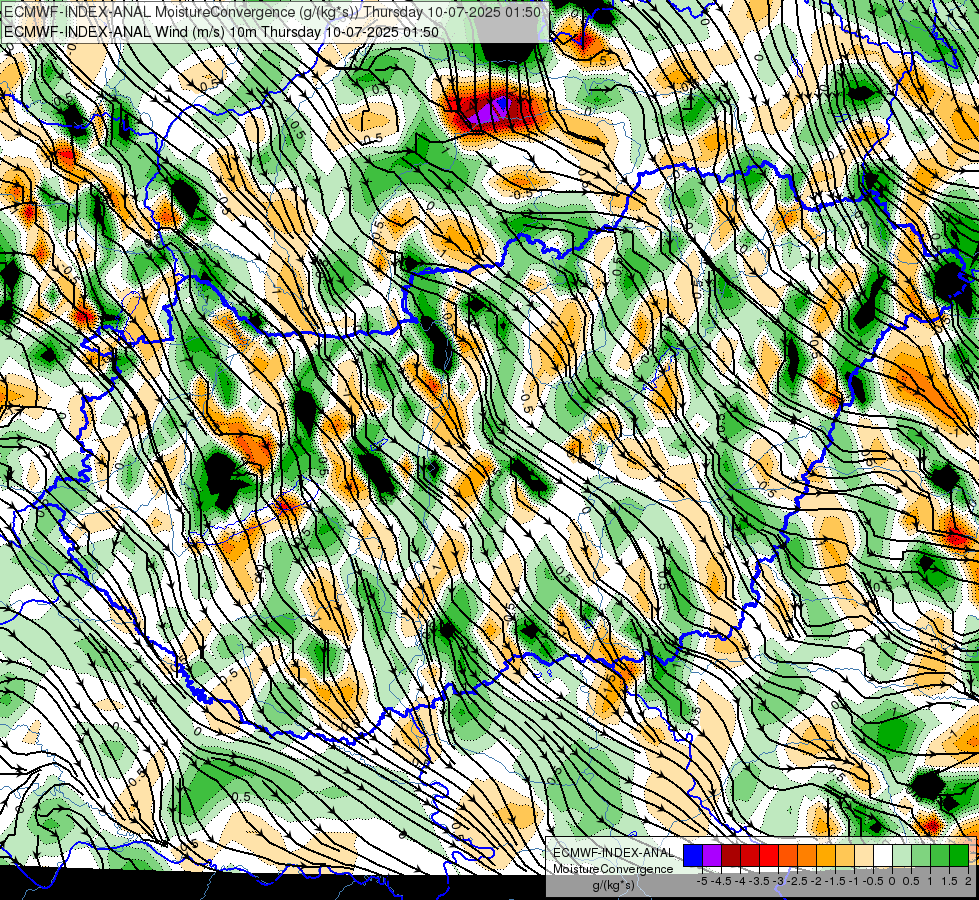The width and height of the screenshot is (979, 900).
Task: Click the darkest green swatch ending at 2
Action: point(959,856)
